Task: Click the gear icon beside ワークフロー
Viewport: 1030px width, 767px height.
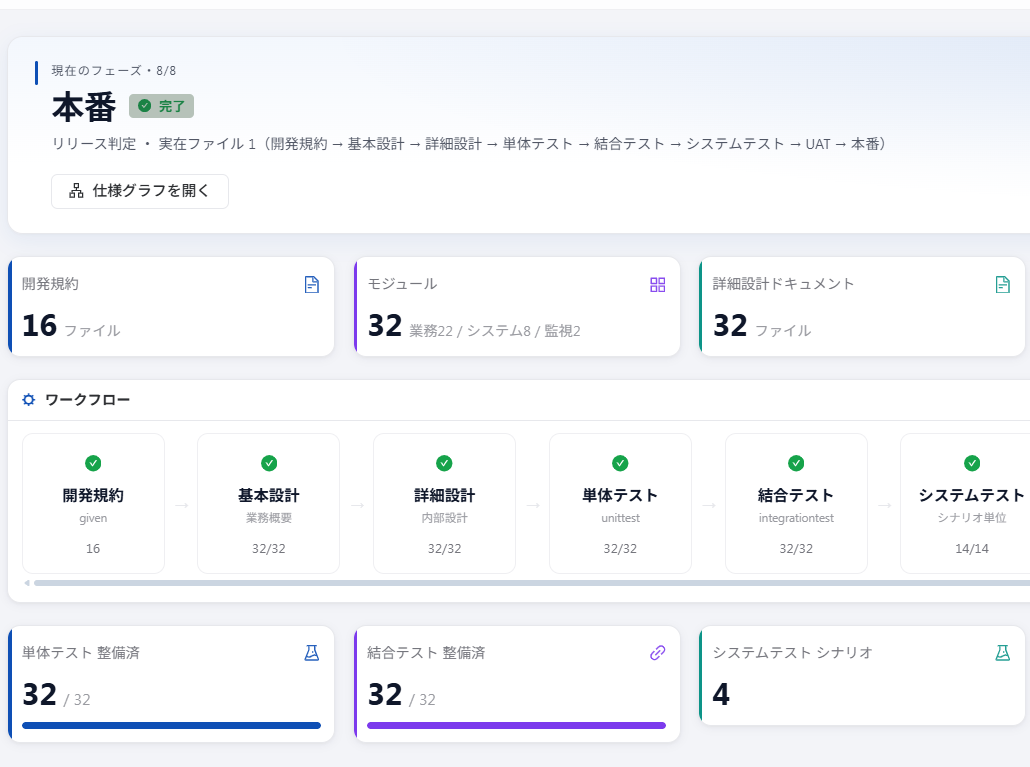Action: pyautogui.click(x=28, y=399)
